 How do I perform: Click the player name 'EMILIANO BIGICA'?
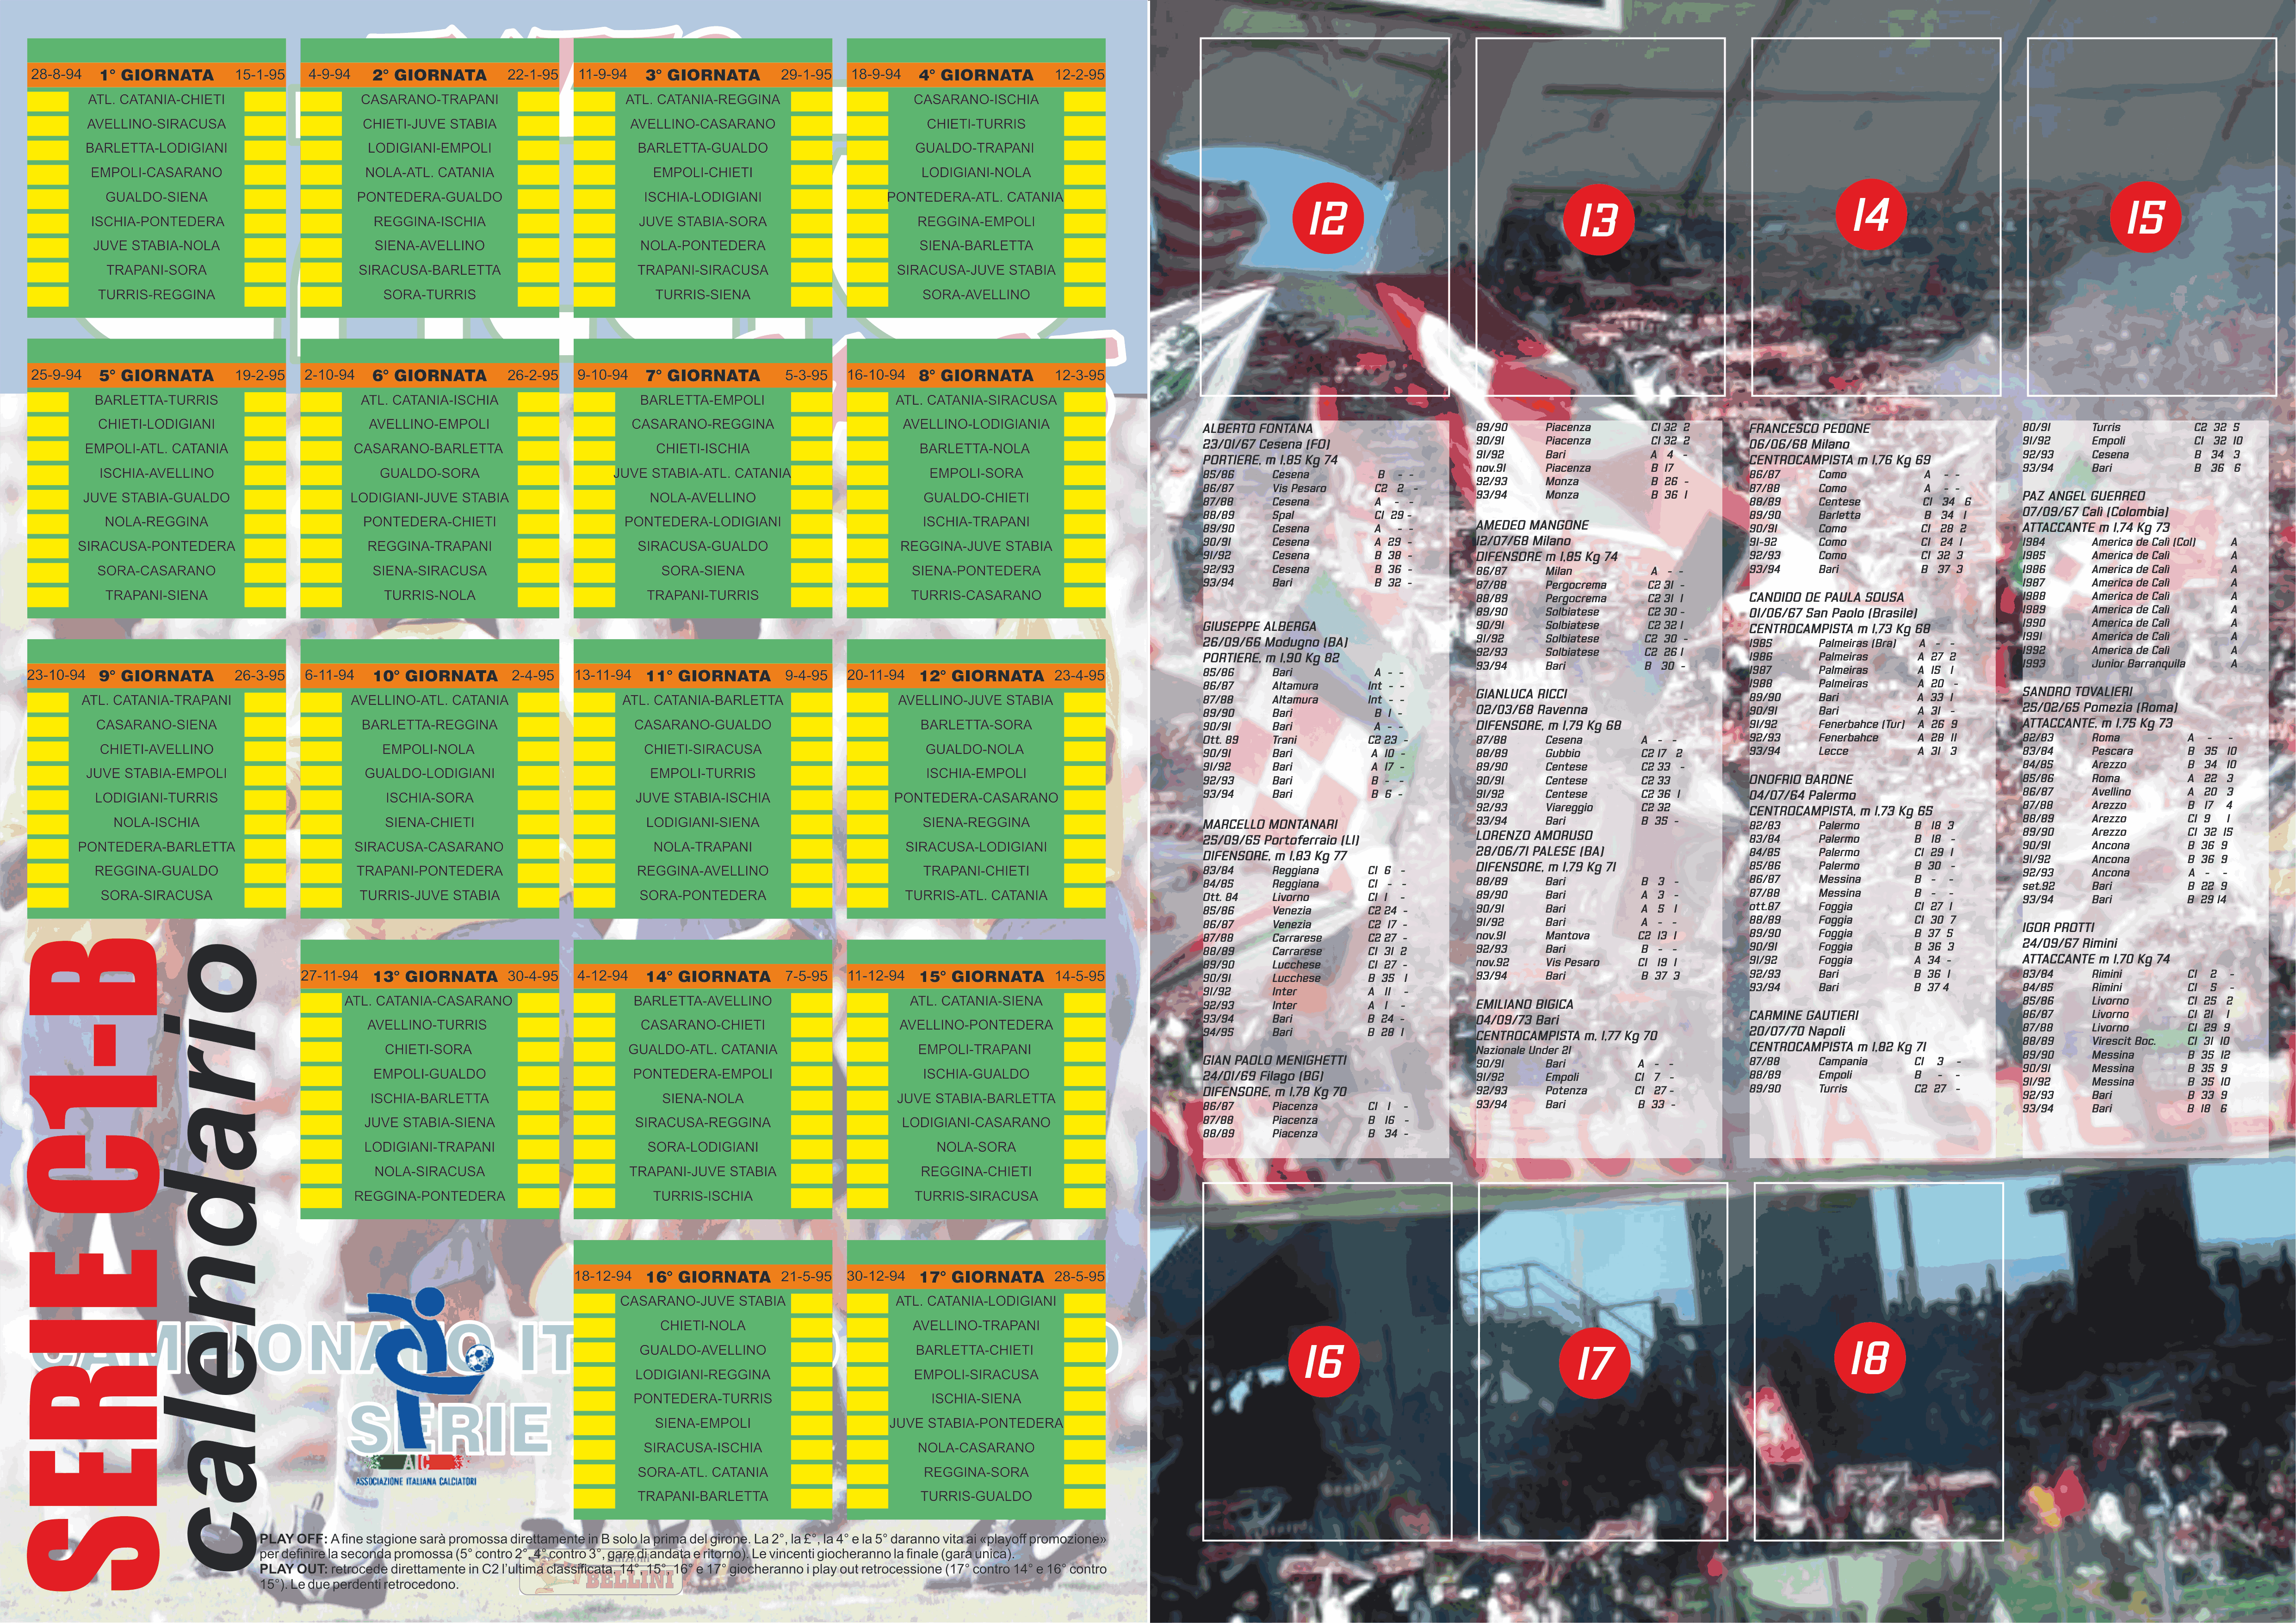tap(1524, 1004)
